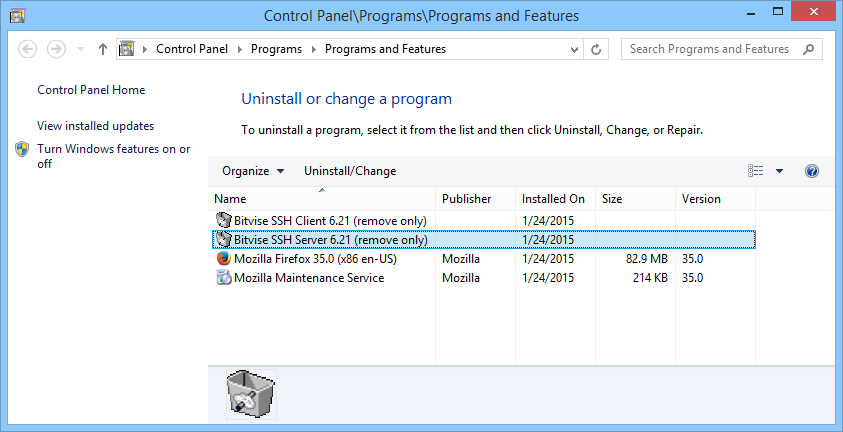
Task: Click the search magnifier icon
Action: [809, 49]
